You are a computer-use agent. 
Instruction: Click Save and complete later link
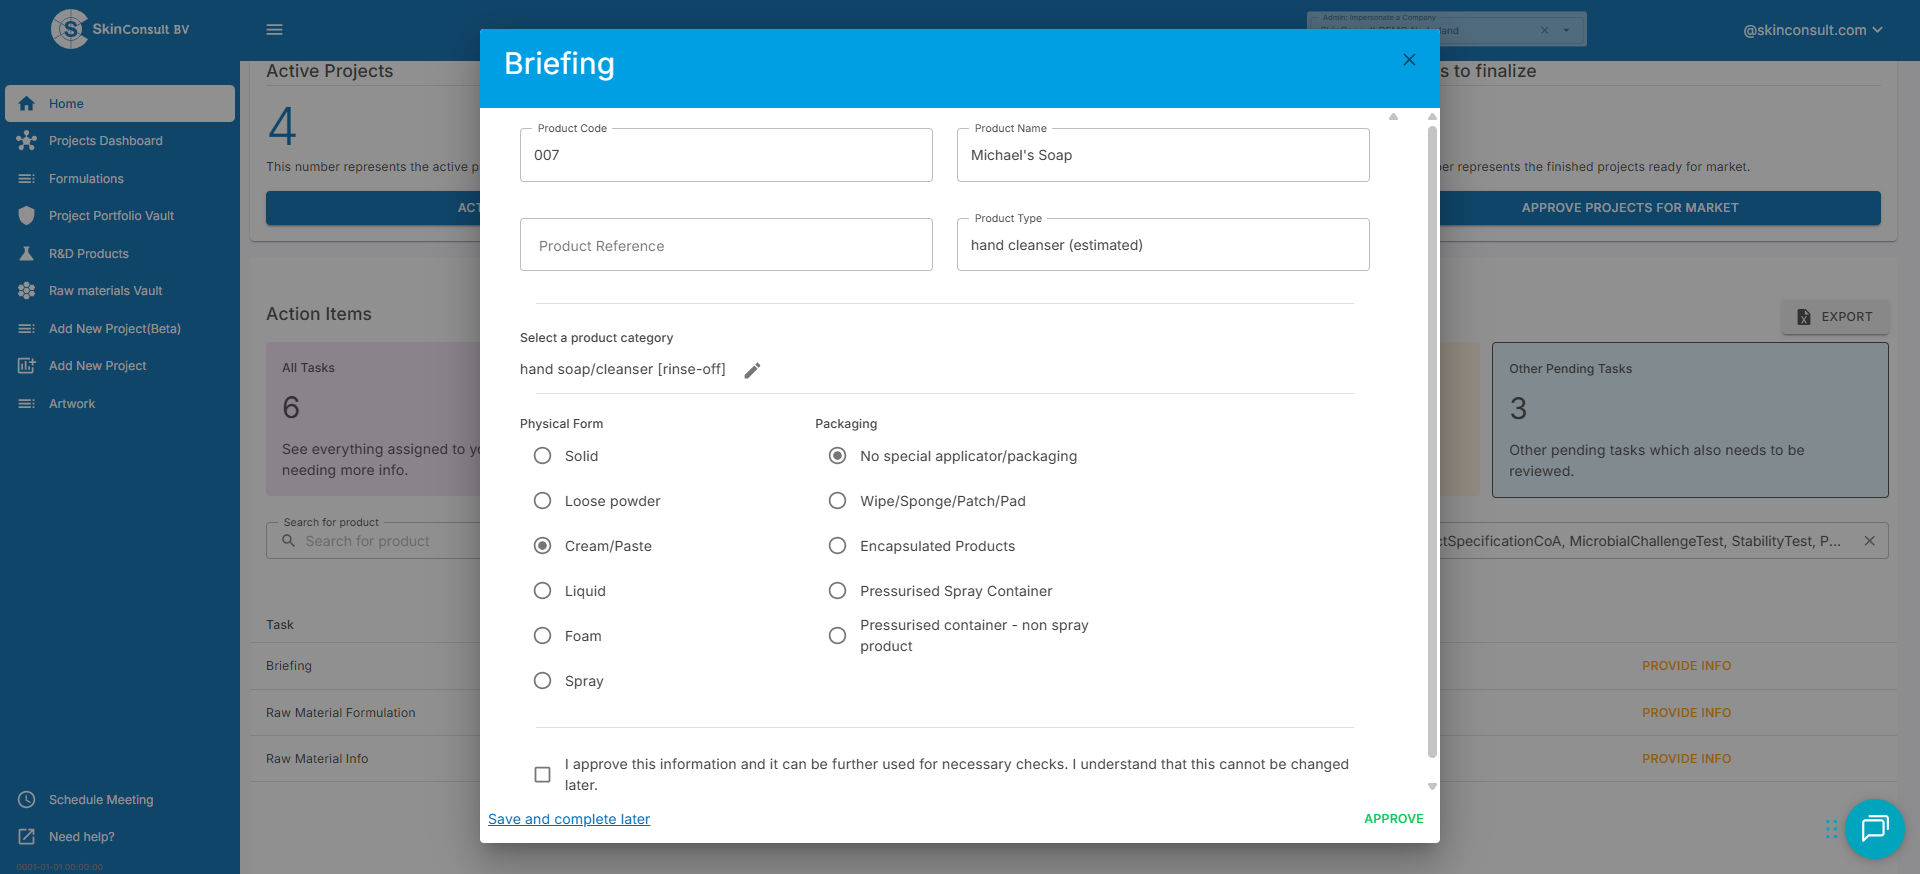point(568,819)
